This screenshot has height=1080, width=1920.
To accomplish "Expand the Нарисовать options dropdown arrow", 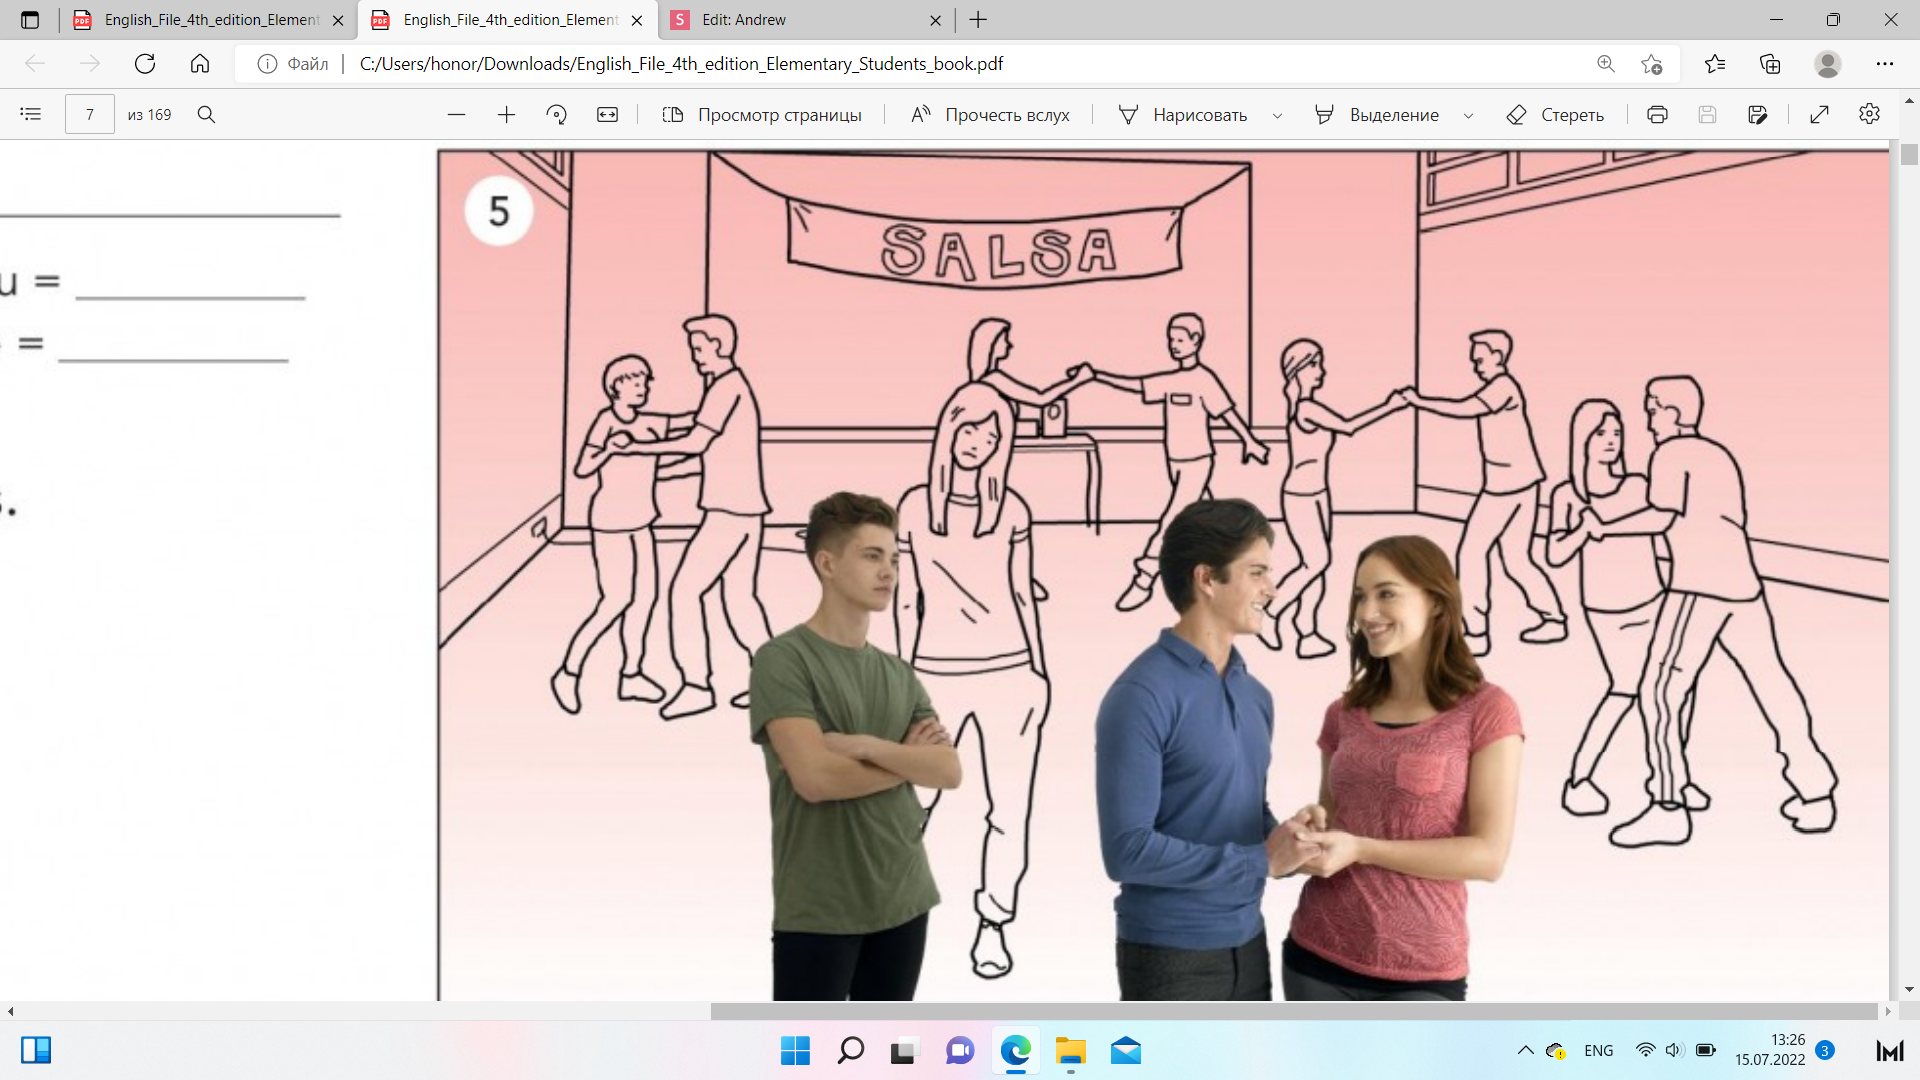I will click(x=1277, y=115).
